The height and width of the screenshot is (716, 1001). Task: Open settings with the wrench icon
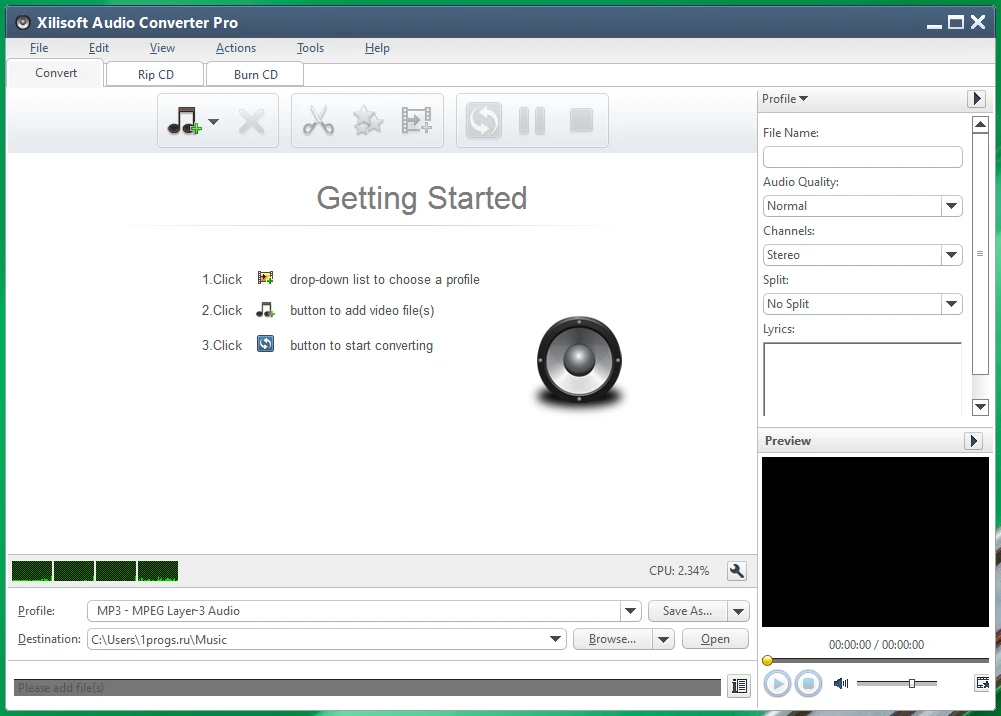point(737,571)
